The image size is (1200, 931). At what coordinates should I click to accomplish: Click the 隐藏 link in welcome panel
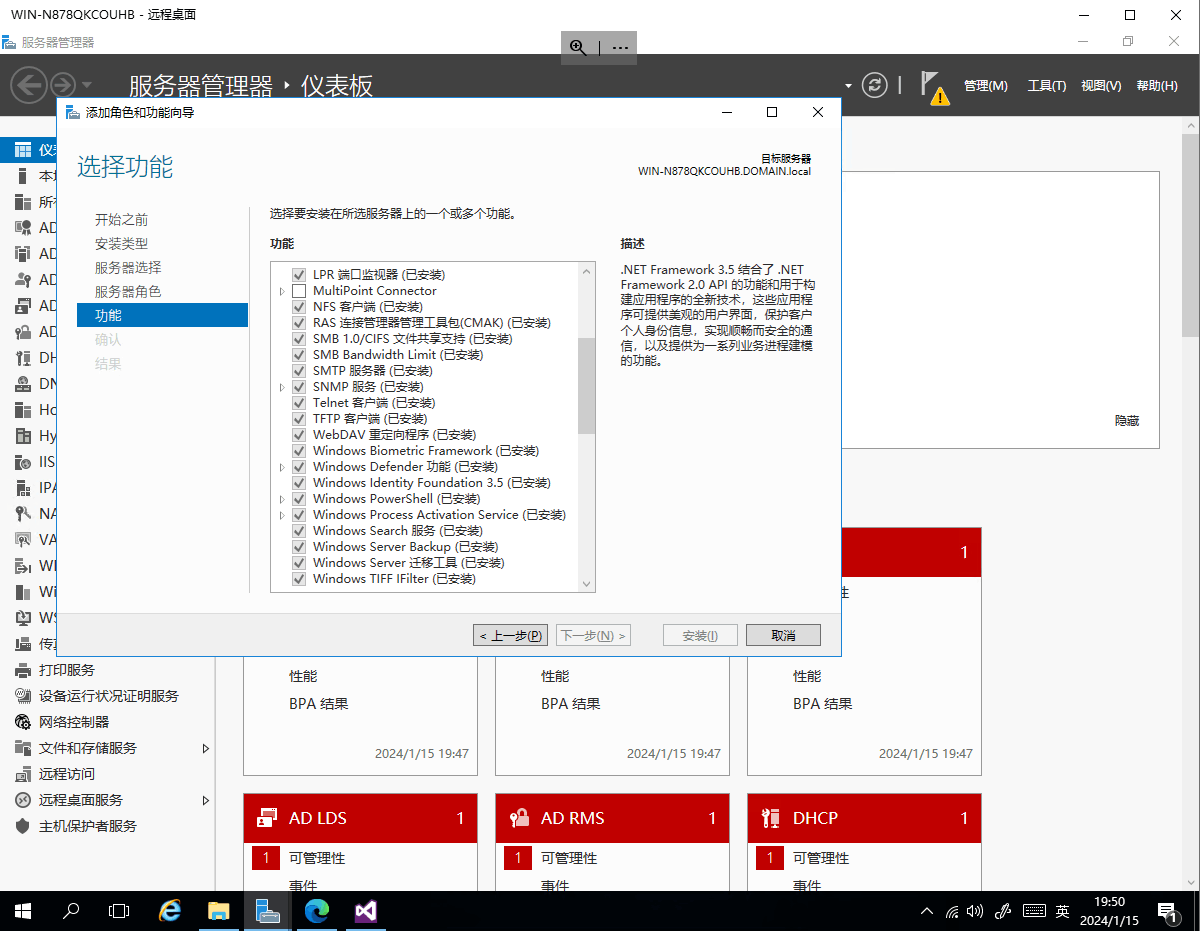click(1127, 421)
